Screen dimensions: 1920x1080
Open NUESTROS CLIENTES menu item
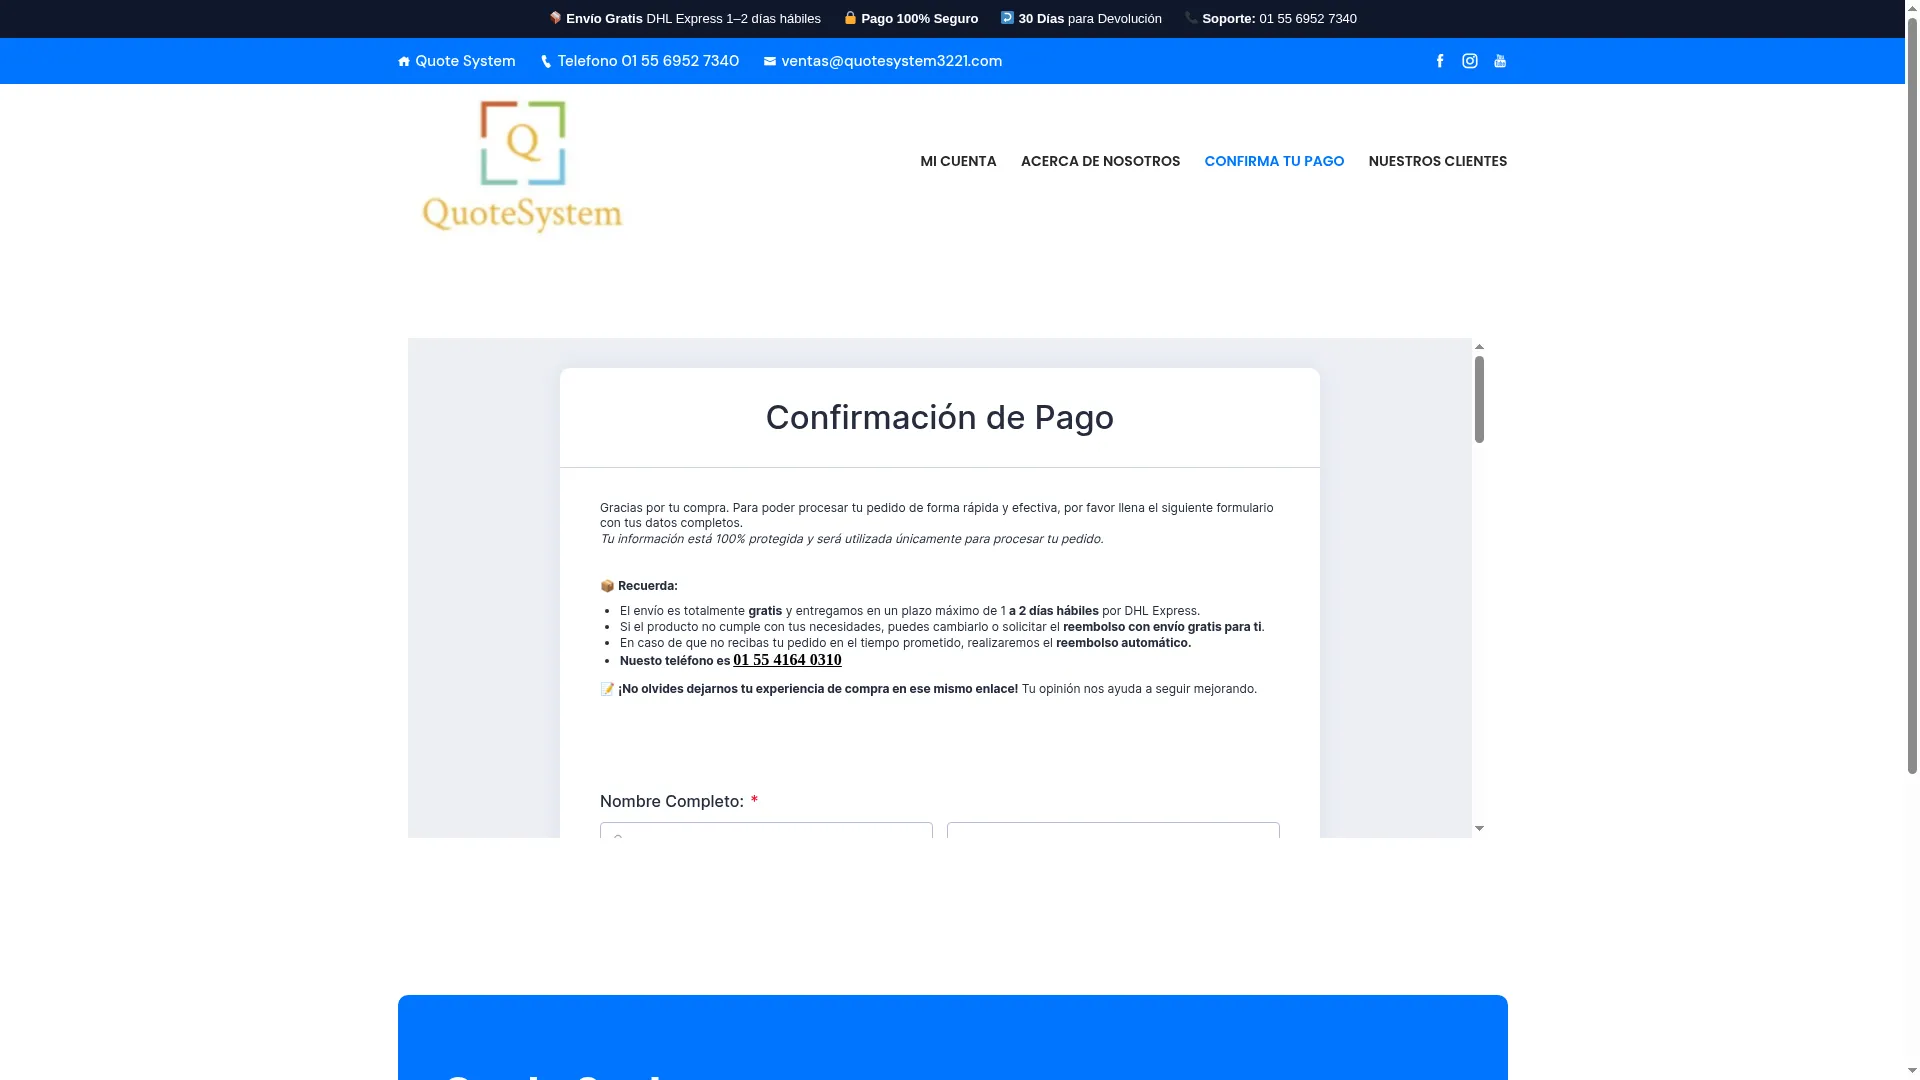[1437, 161]
